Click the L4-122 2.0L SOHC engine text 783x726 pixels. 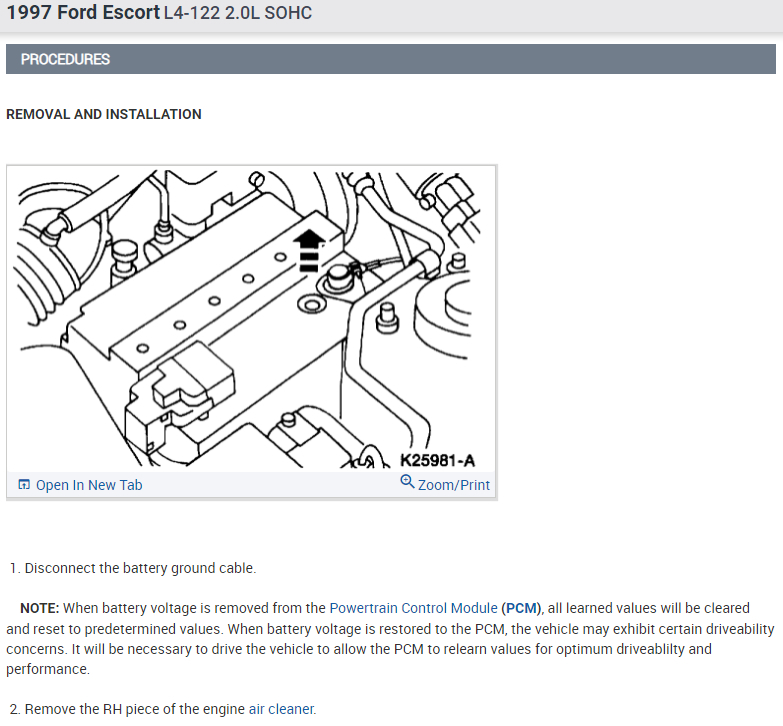238,12
